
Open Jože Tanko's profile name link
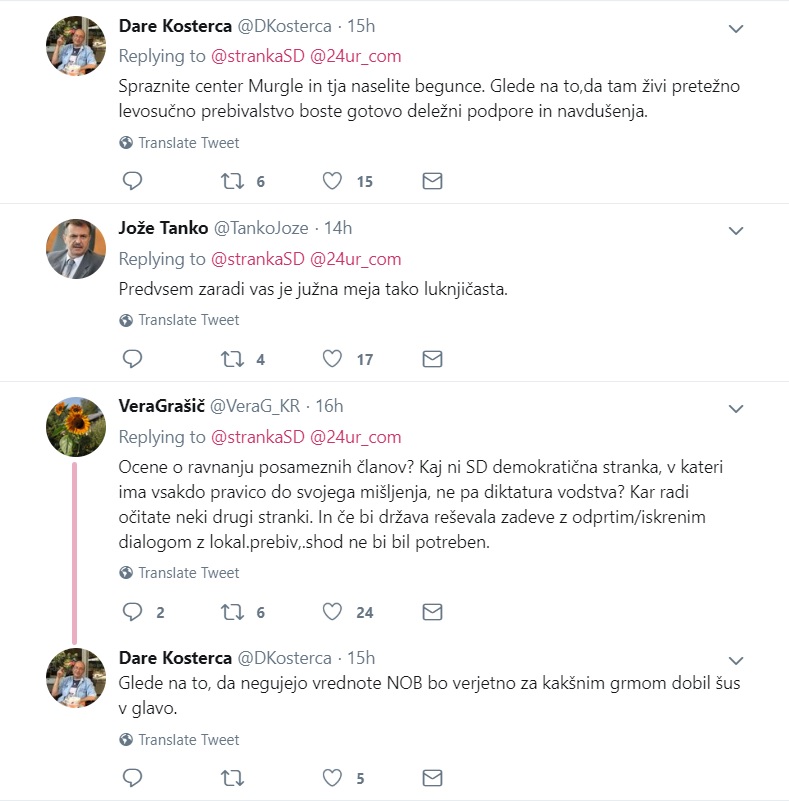(x=163, y=228)
